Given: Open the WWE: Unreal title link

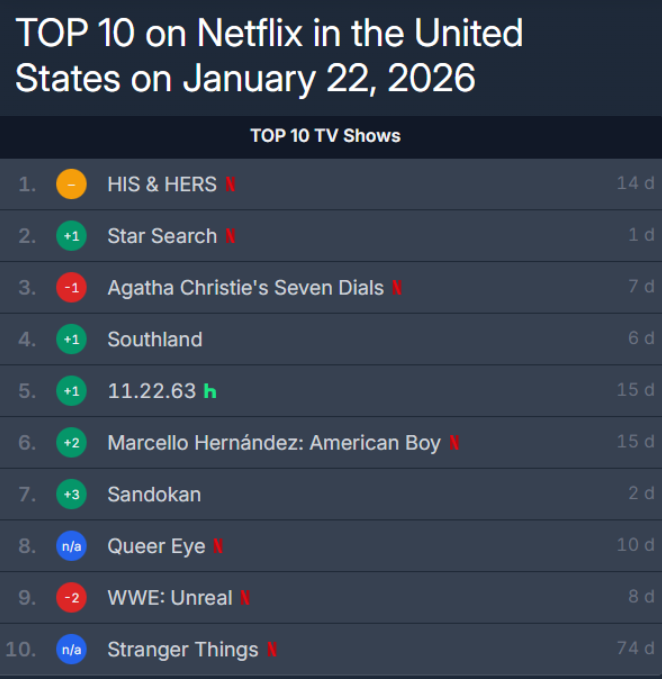Looking at the screenshot, I should pyautogui.click(x=170, y=598).
